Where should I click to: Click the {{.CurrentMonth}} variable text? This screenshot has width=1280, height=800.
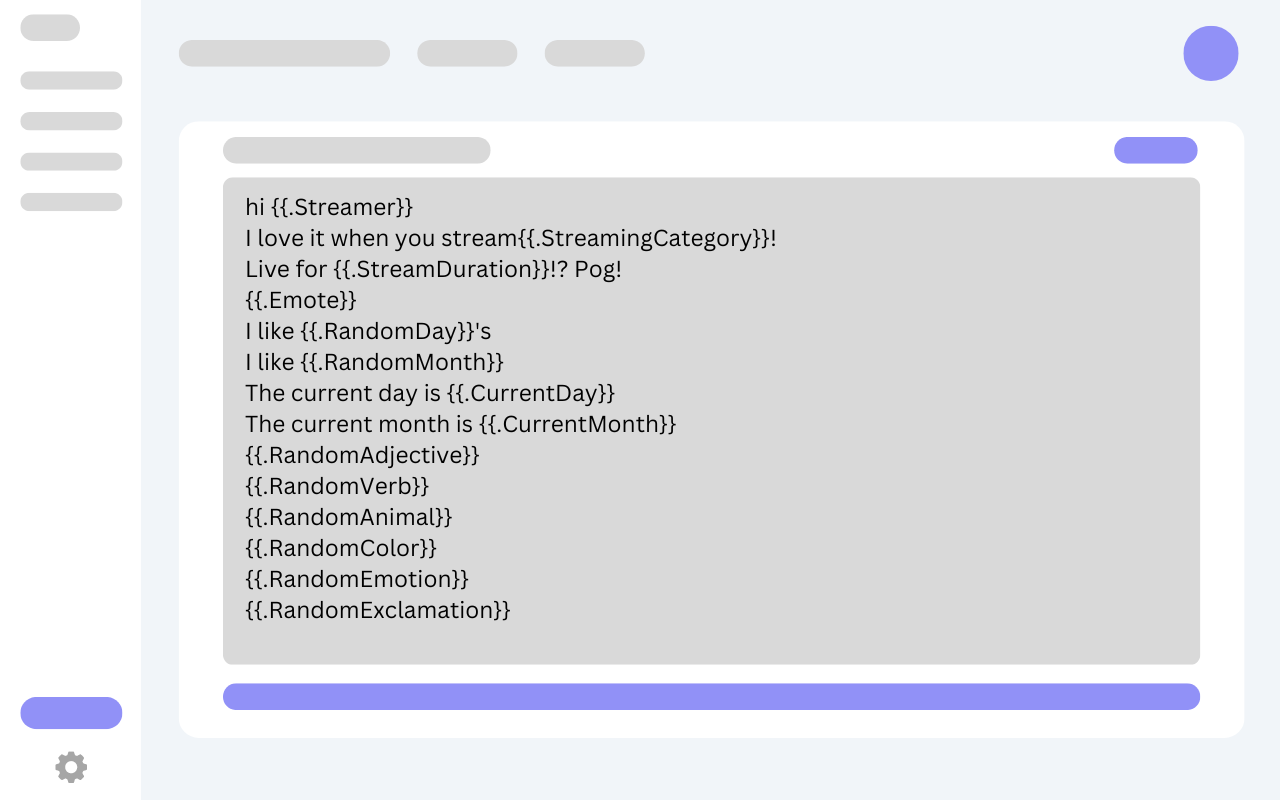[577, 424]
